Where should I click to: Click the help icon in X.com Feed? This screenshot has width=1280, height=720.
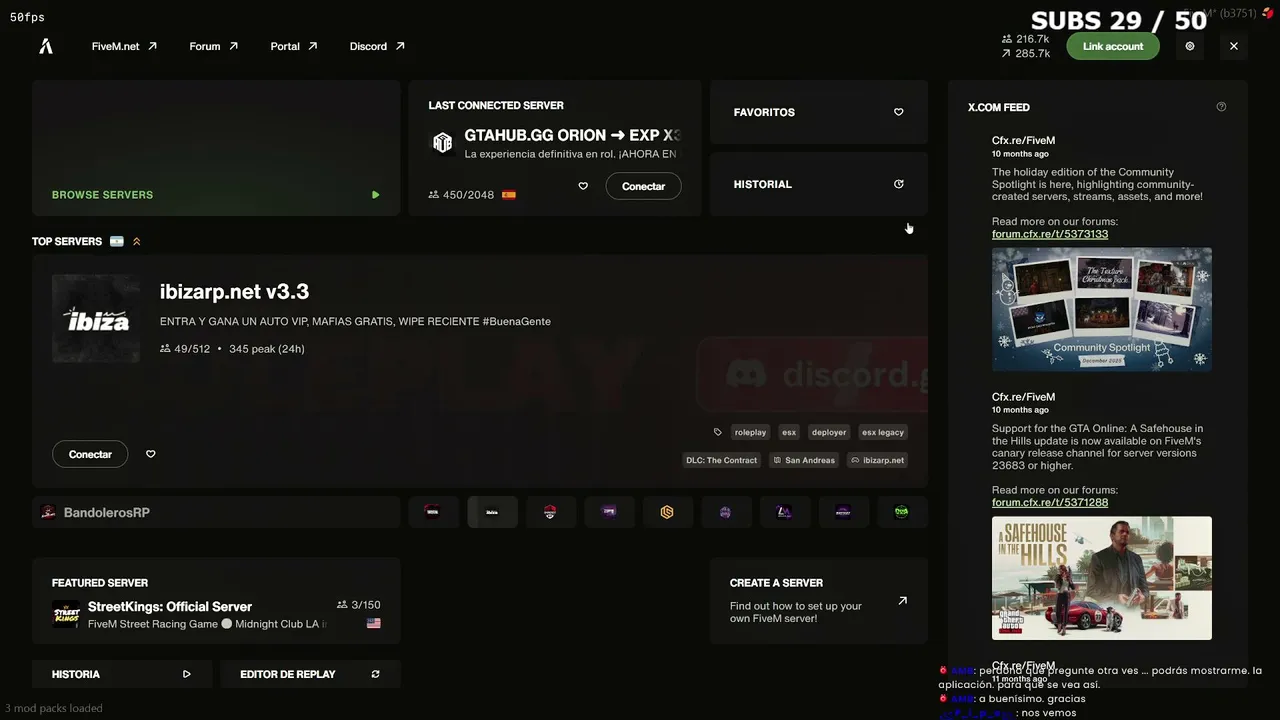coord(1221,107)
